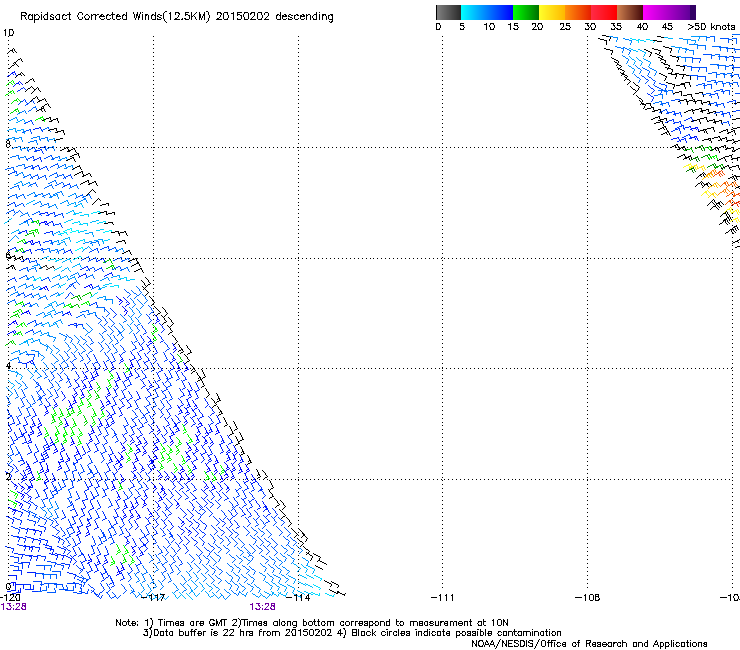This screenshot has width=740, height=650.
Task: Click the plot title 'Rapidscat Corrected Winds(12.5KM)'
Action: (115, 17)
